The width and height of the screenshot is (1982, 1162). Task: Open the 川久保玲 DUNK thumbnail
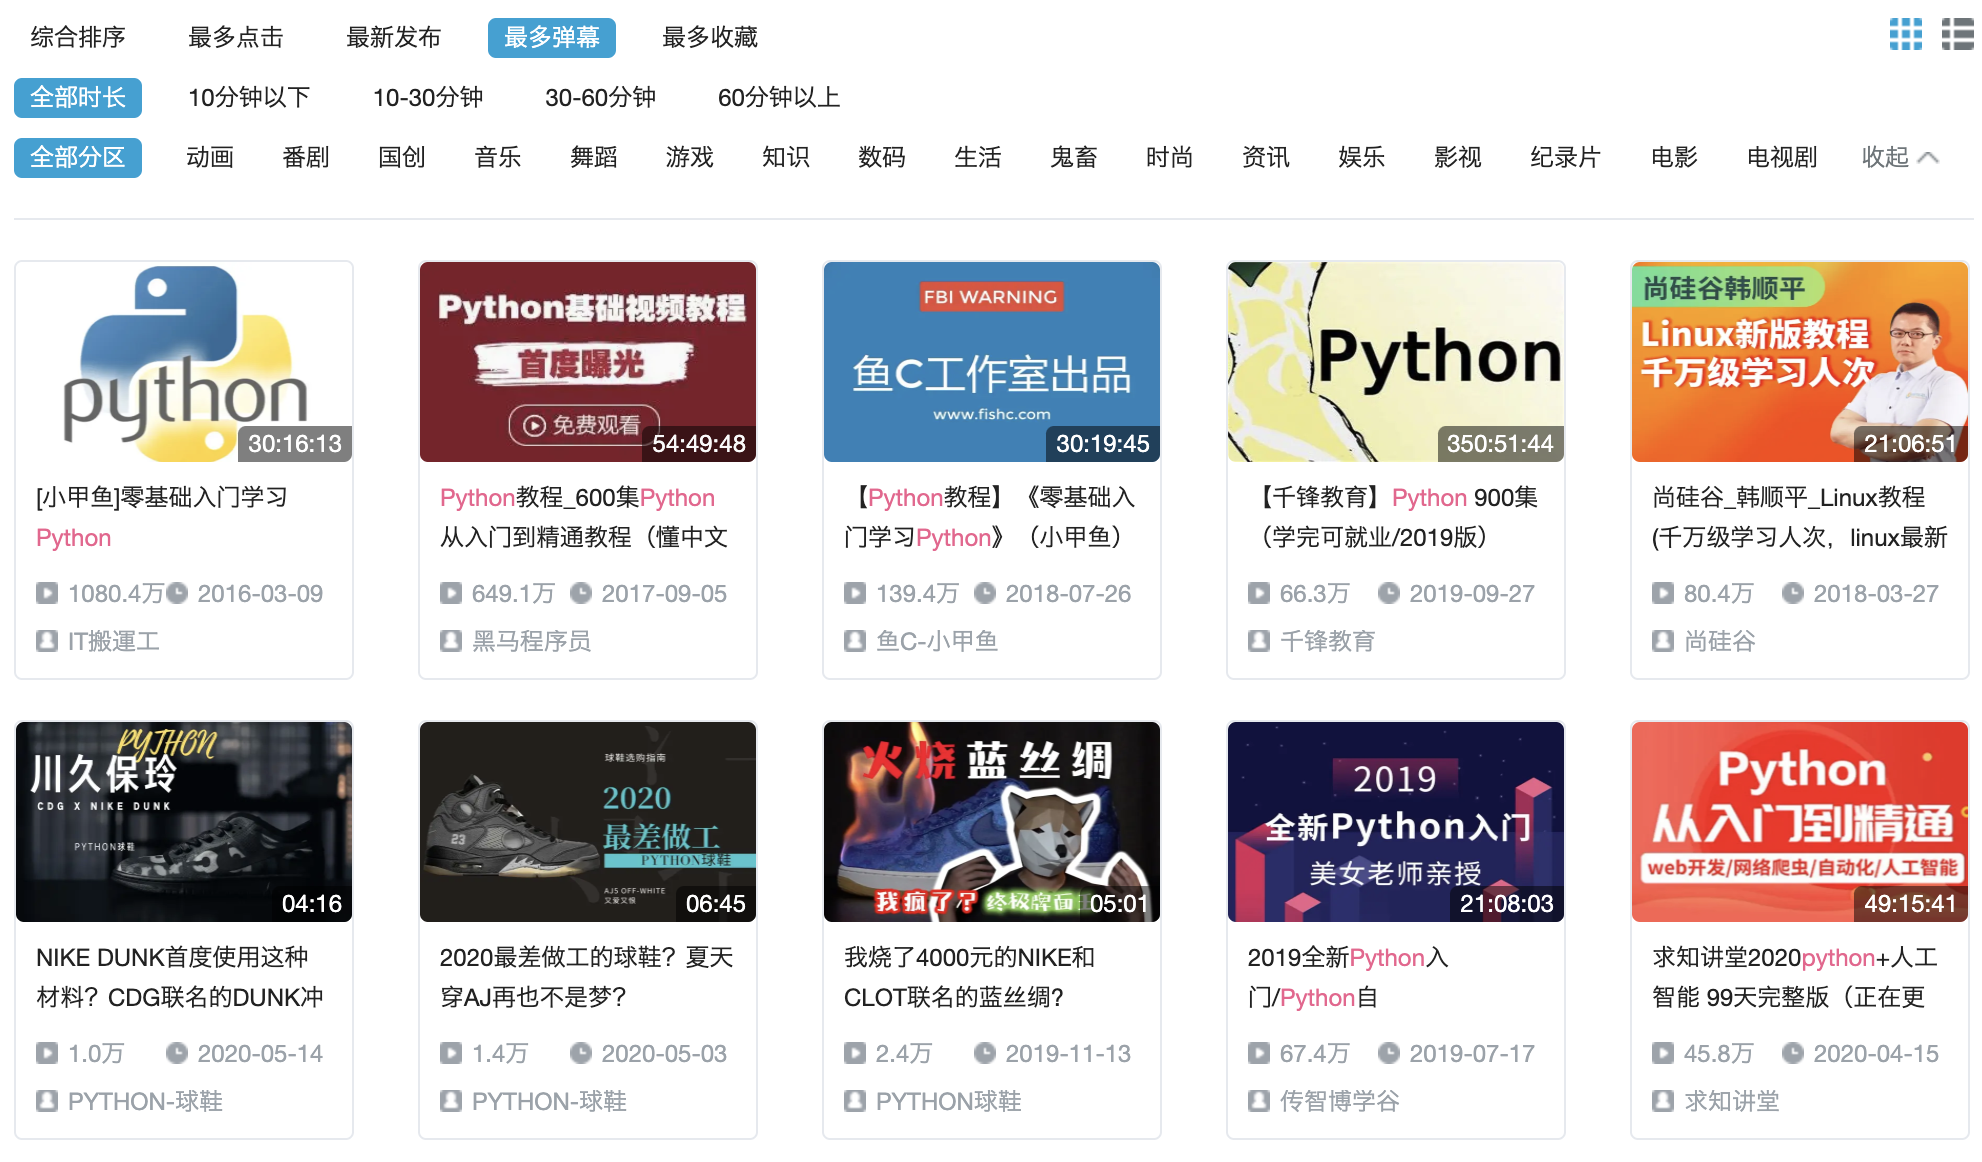click(x=184, y=822)
